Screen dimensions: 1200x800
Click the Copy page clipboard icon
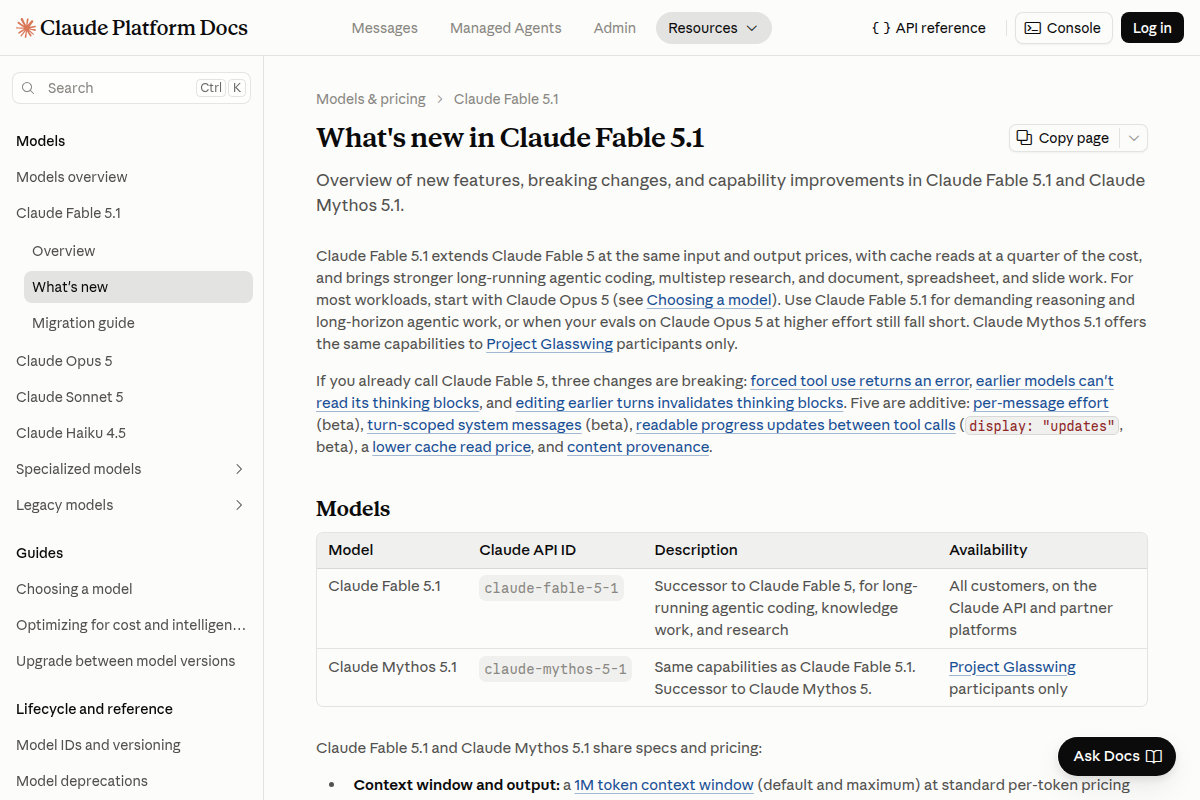[1024, 138]
